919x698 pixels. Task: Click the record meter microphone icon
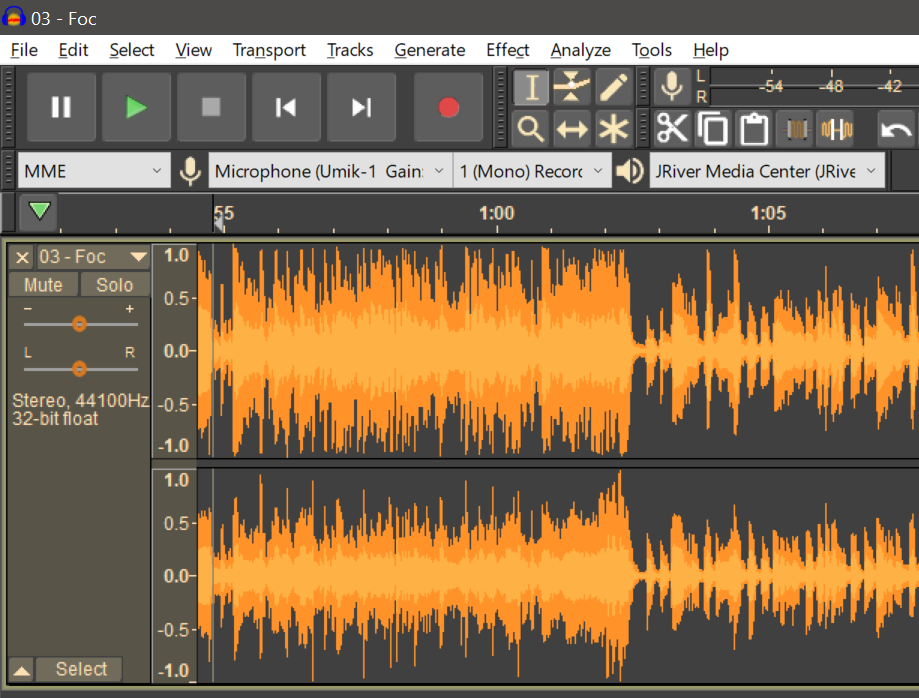672,87
